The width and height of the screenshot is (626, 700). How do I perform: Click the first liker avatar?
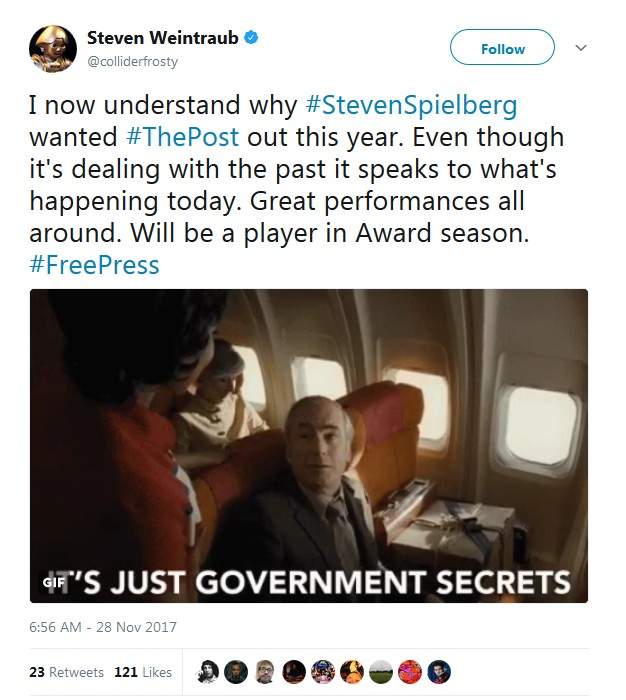click(x=208, y=672)
